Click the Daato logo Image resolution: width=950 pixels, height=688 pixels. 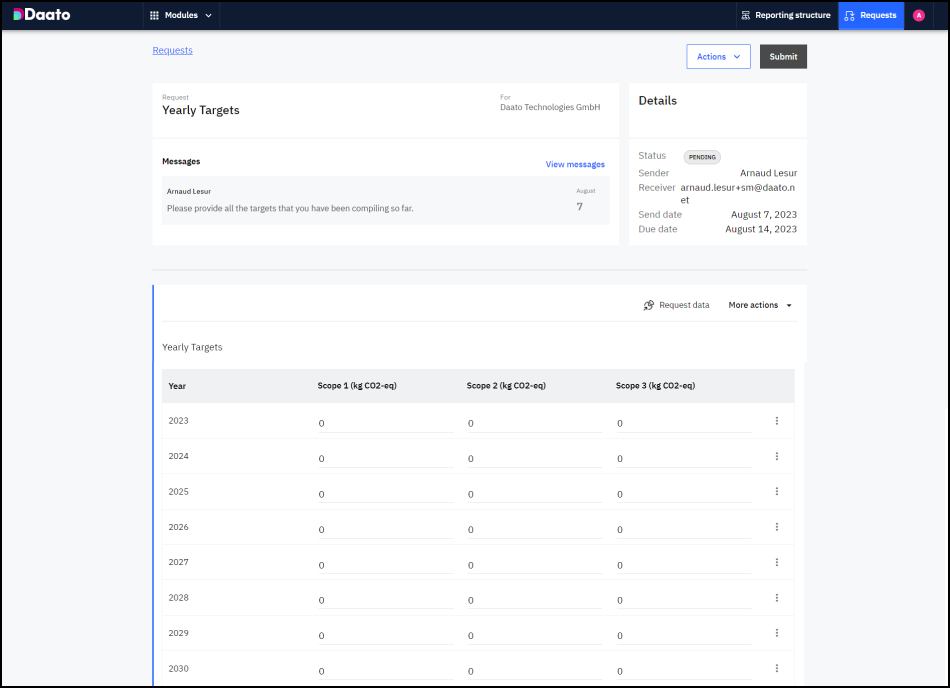pyautogui.click(x=41, y=15)
